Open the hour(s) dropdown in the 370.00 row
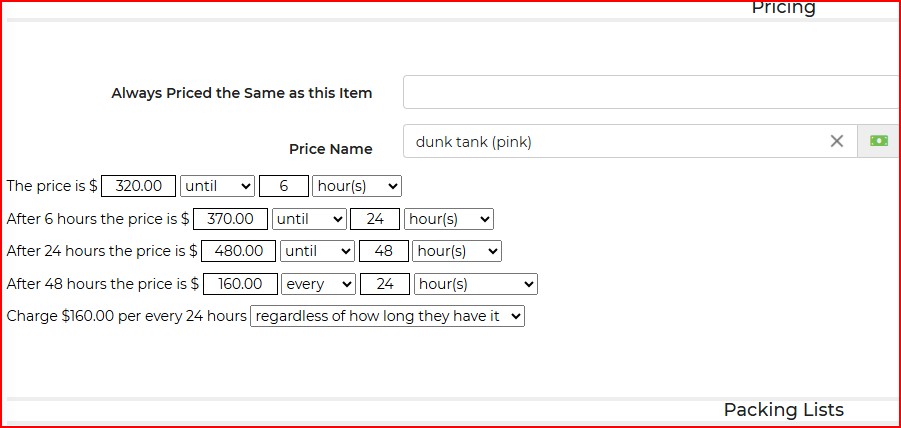Screen dimensions: 901x428 [448, 219]
